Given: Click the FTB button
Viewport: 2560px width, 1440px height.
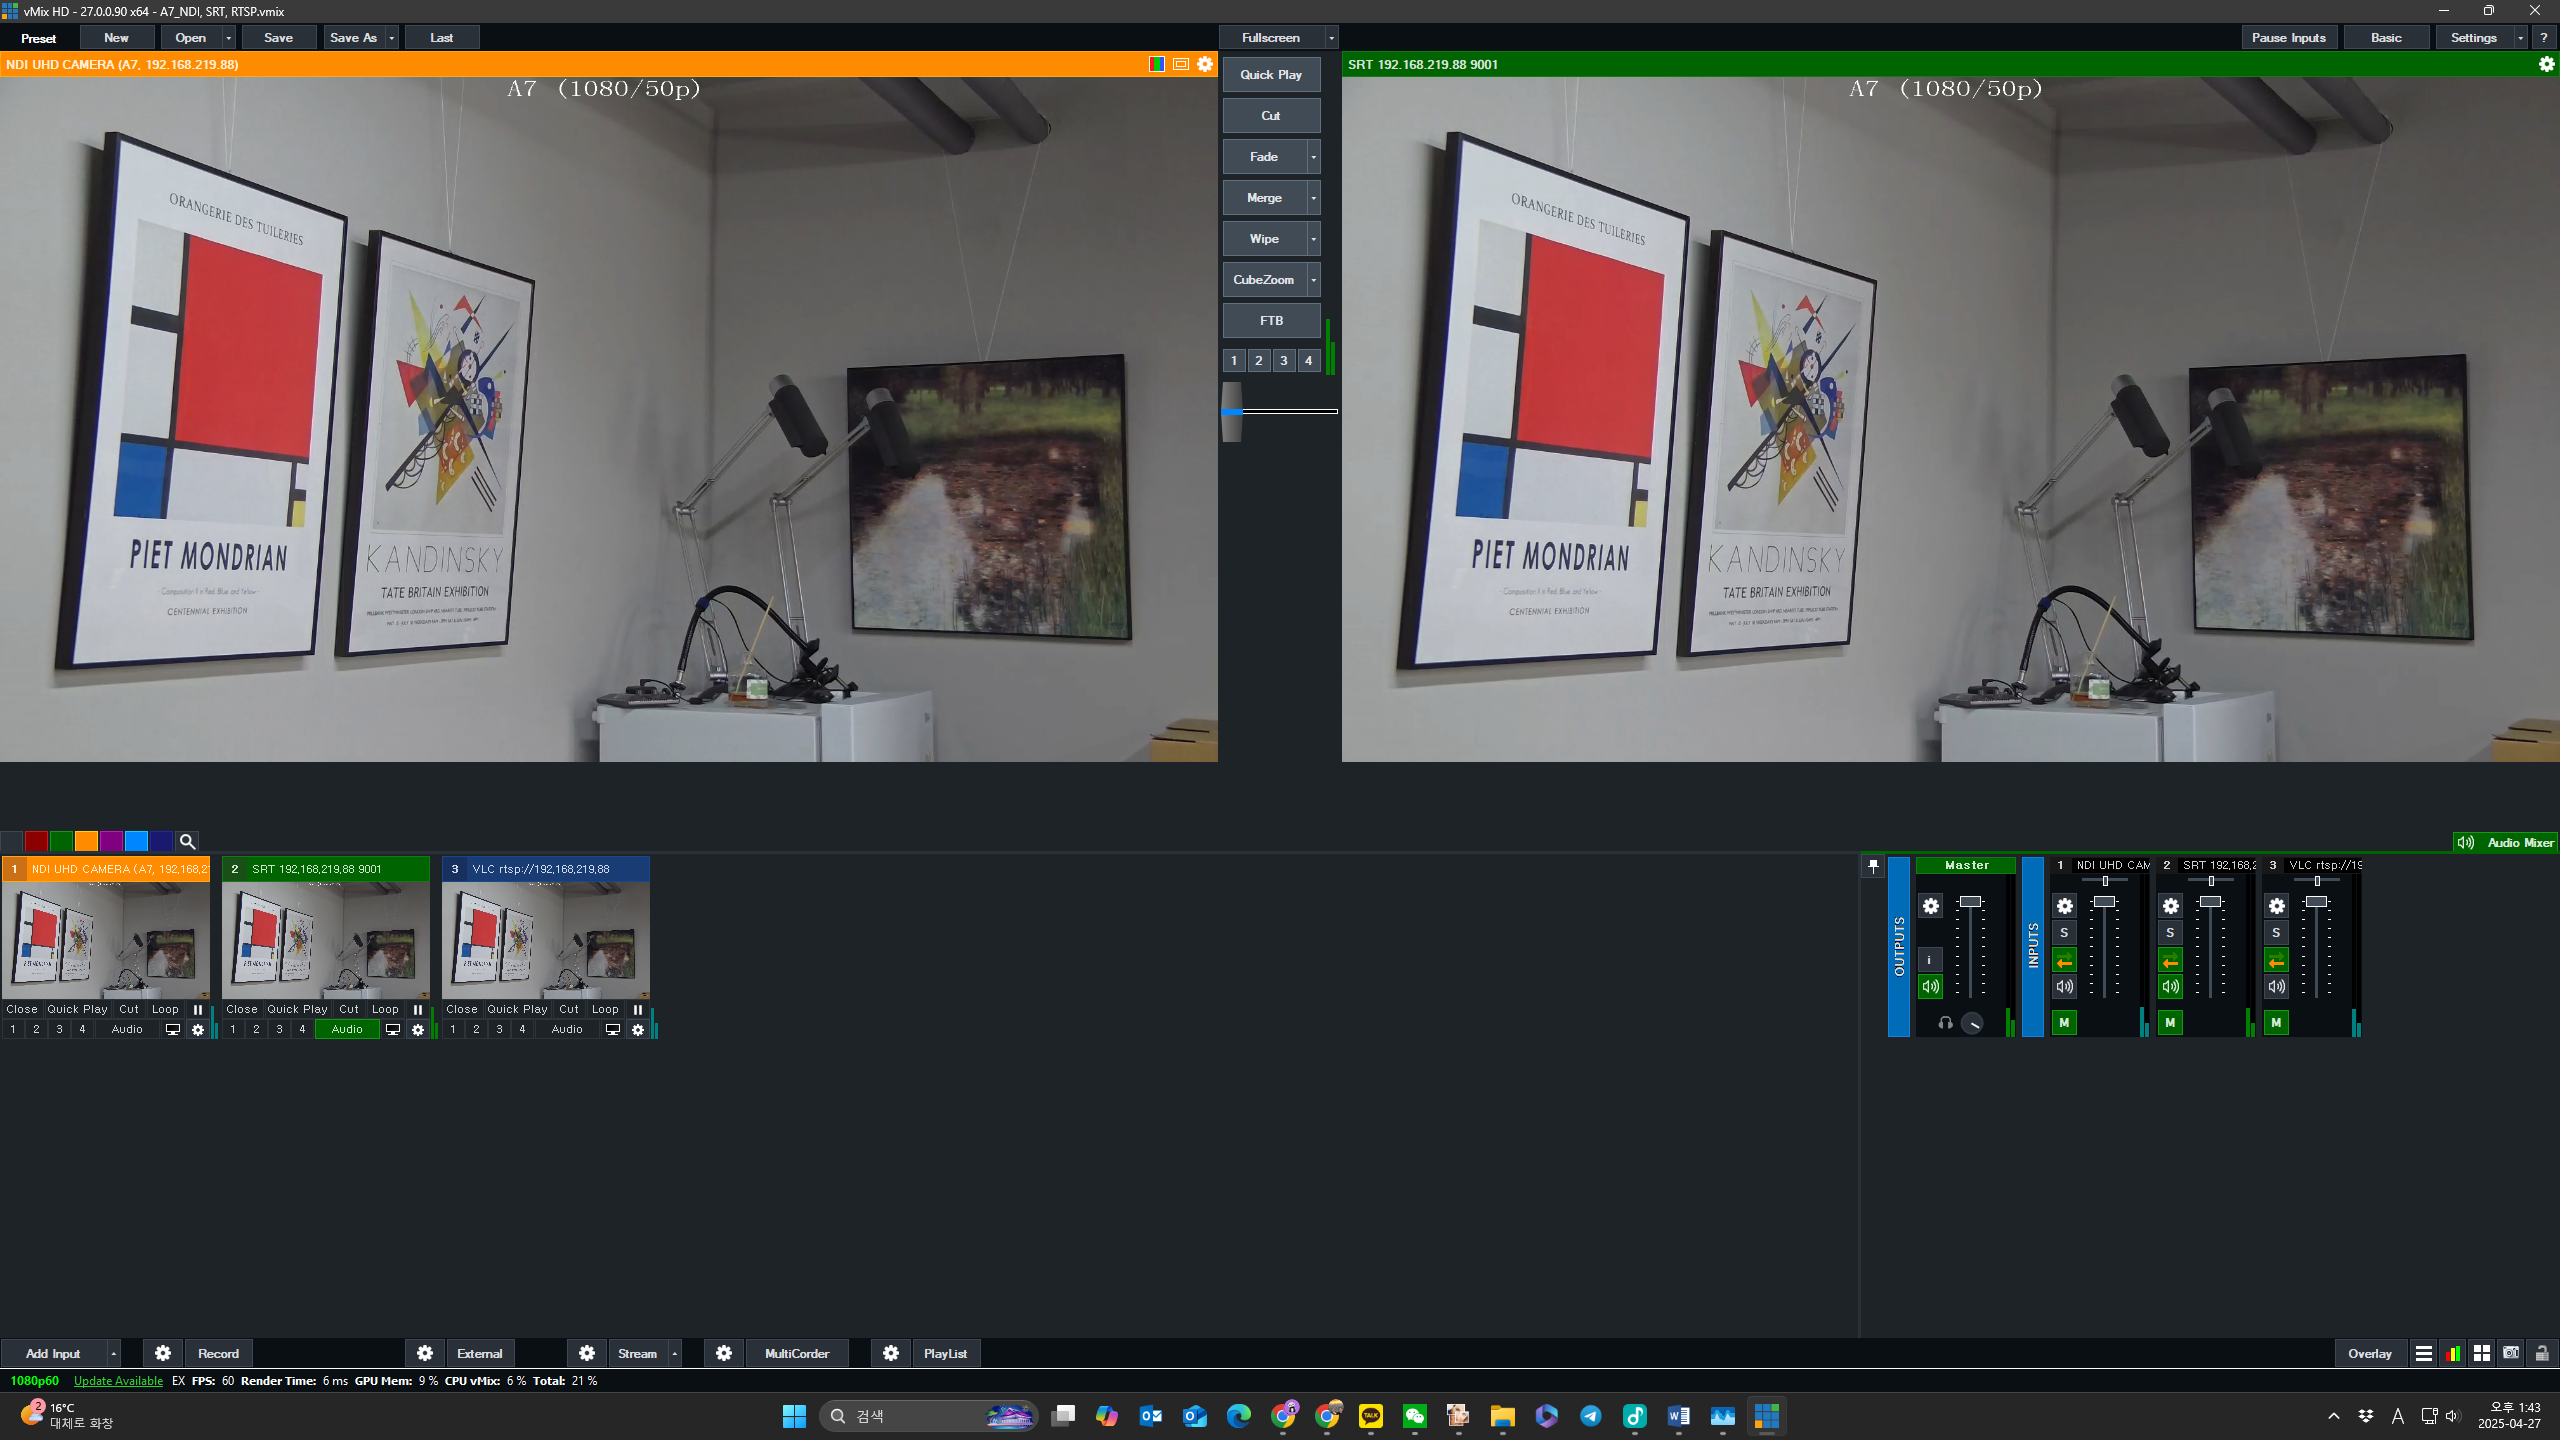Looking at the screenshot, I should (1271, 321).
